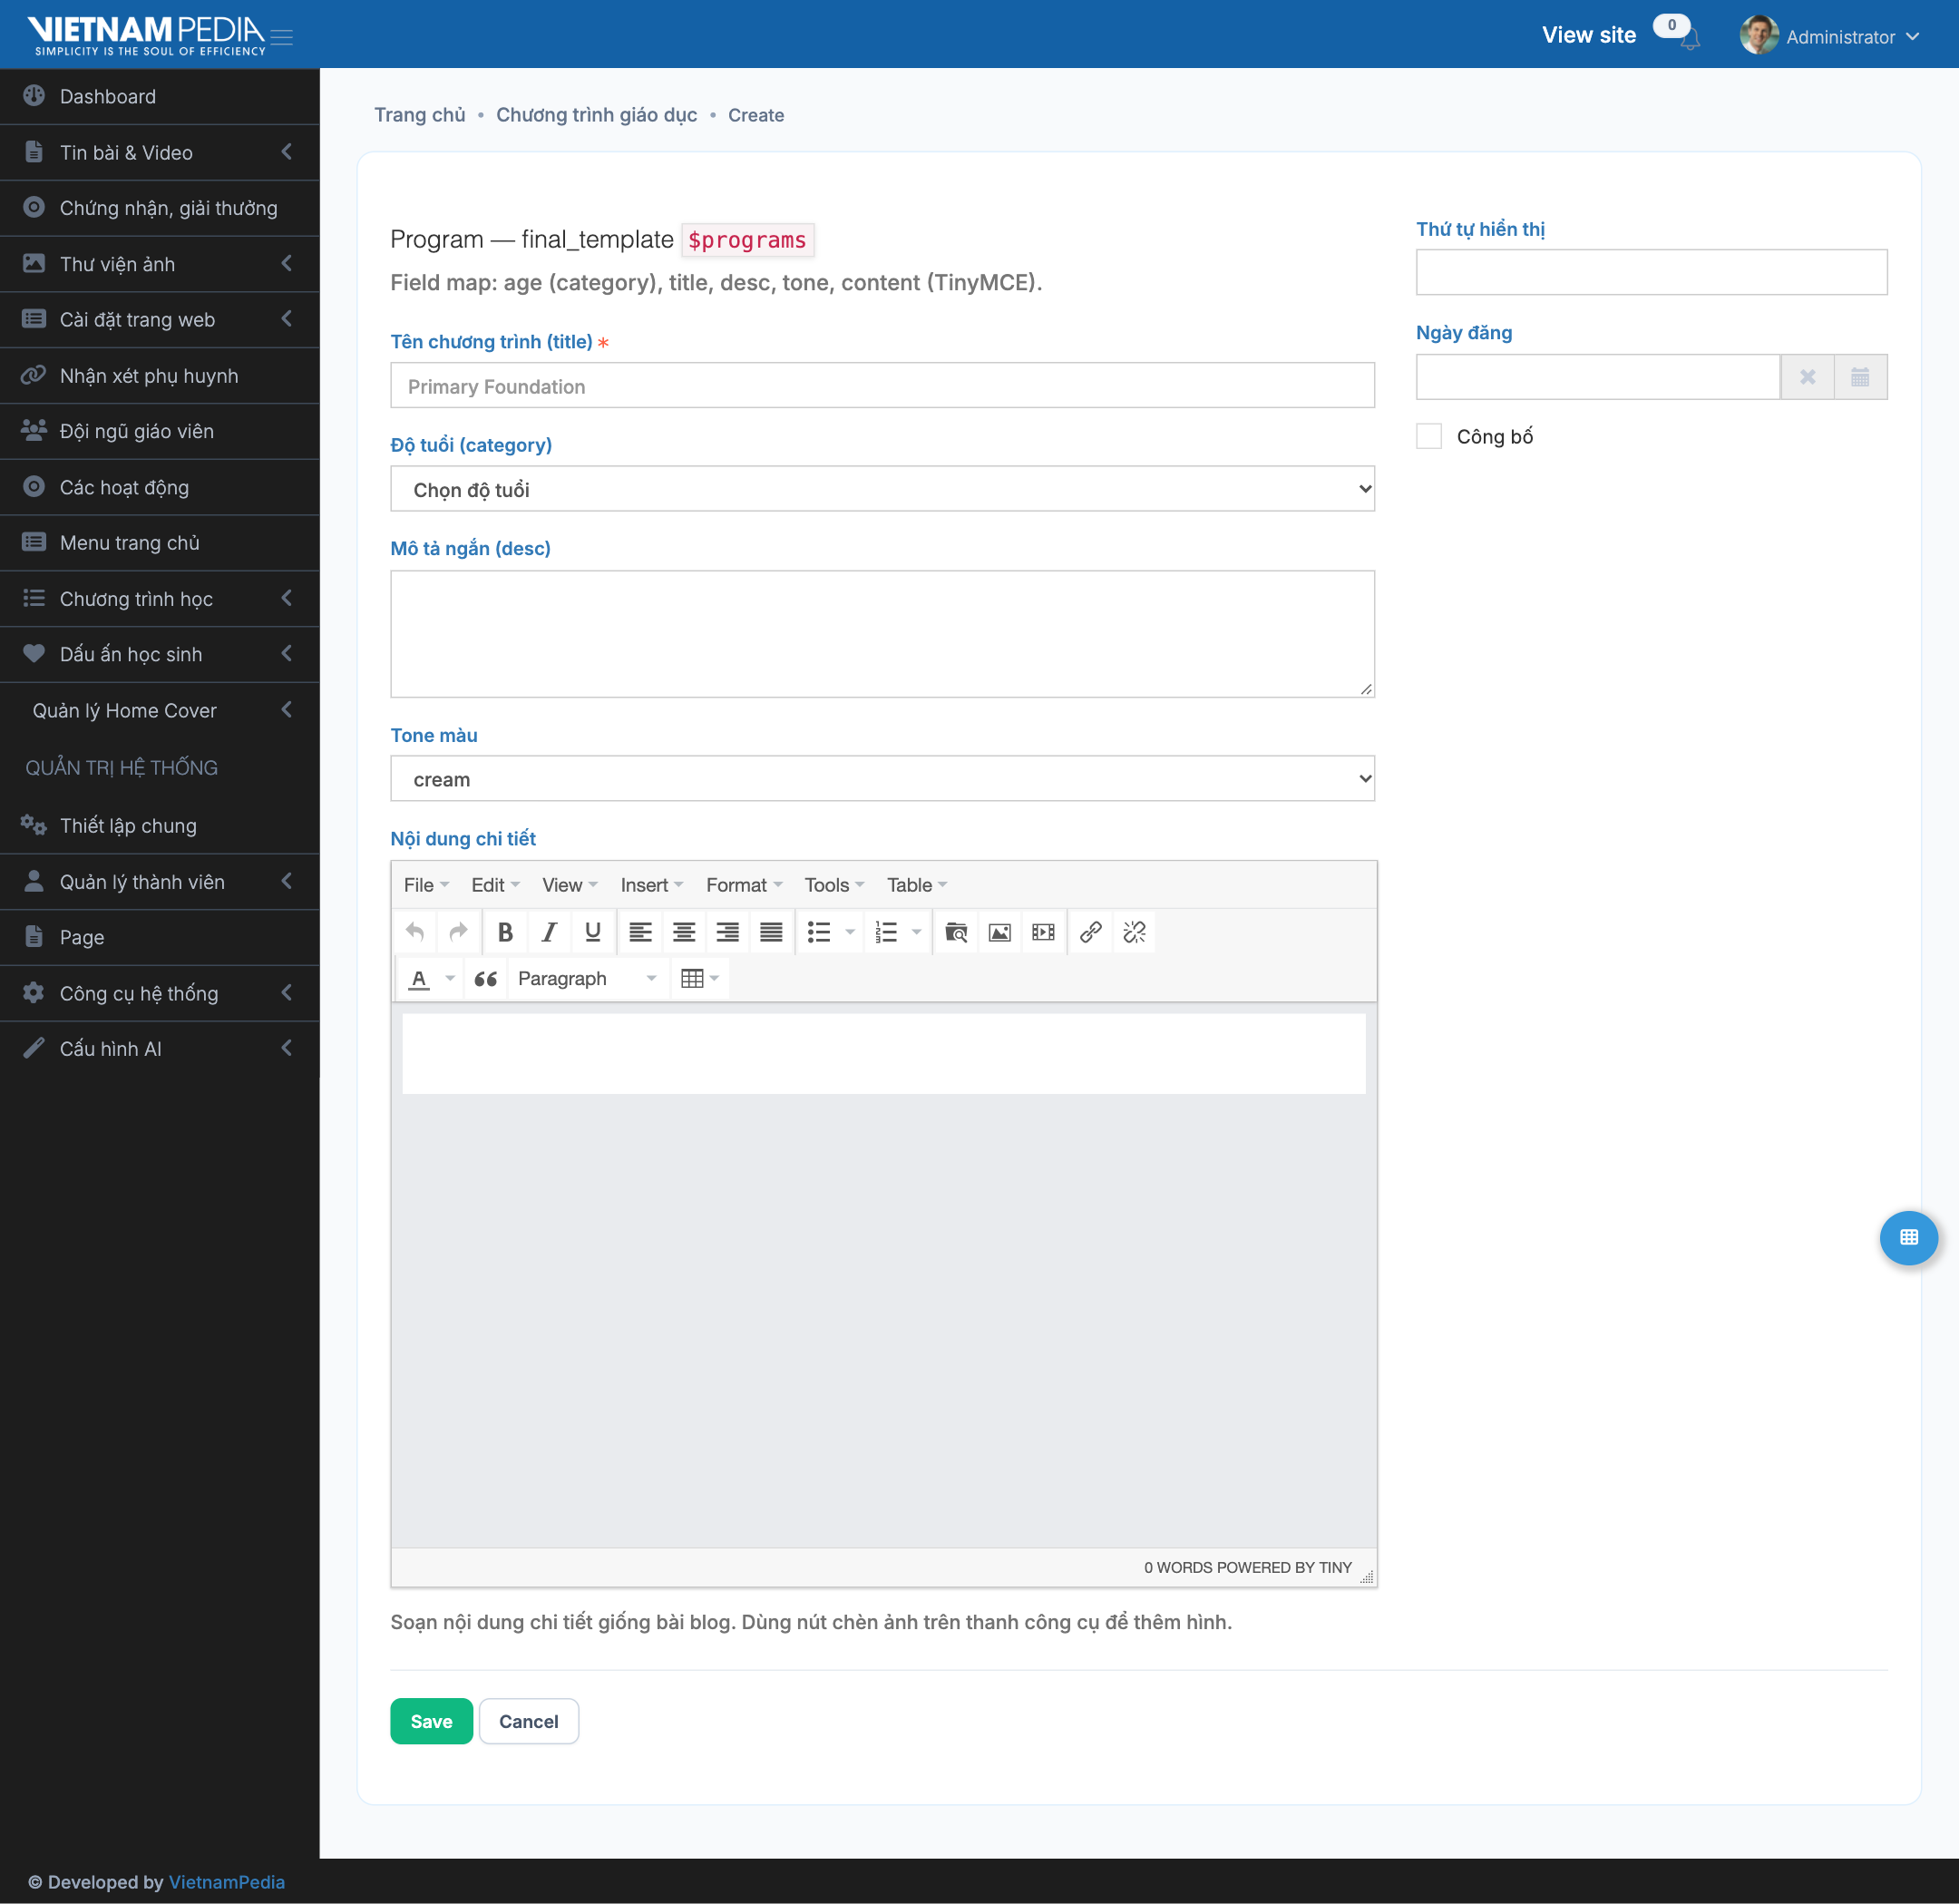Open the editor File menu
Image resolution: width=1959 pixels, height=1904 pixels.
pyautogui.click(x=426, y=885)
